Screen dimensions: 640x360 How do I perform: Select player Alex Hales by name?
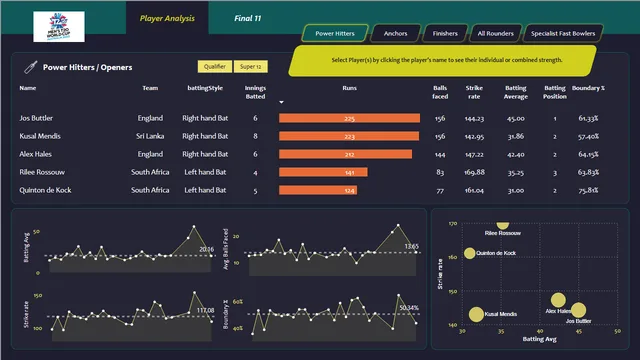click(36, 154)
